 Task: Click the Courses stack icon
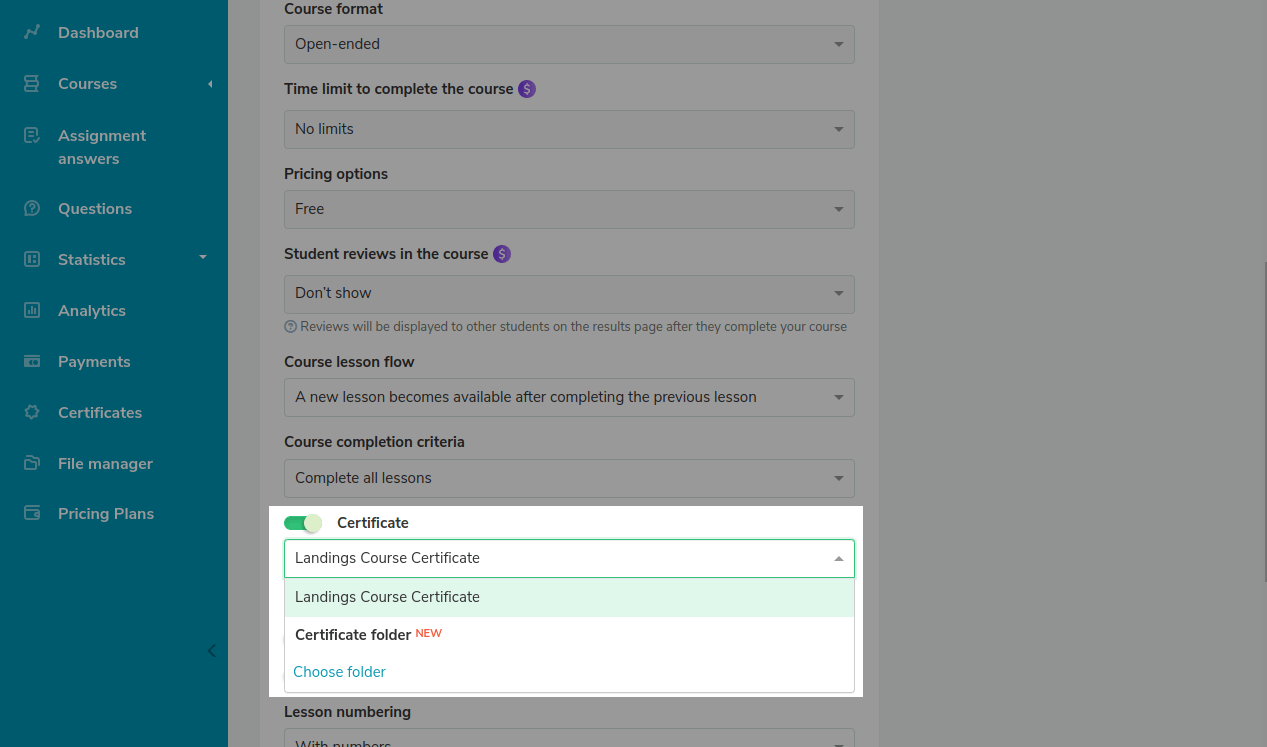click(32, 84)
